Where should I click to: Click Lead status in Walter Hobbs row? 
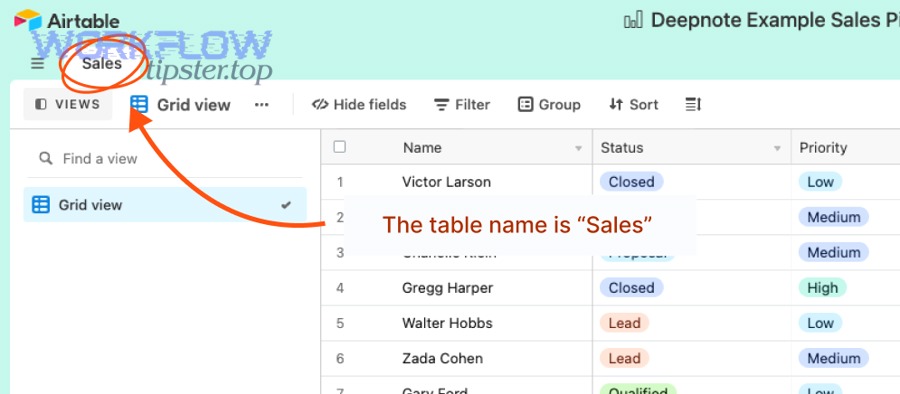tap(624, 323)
